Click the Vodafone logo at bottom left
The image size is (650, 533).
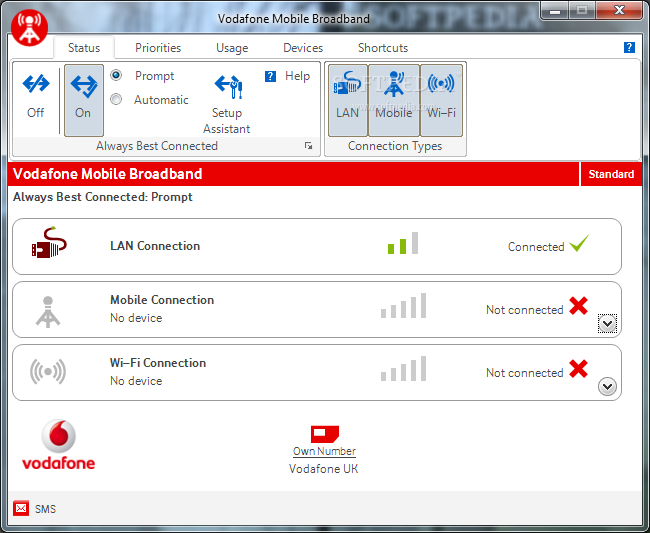(x=58, y=445)
